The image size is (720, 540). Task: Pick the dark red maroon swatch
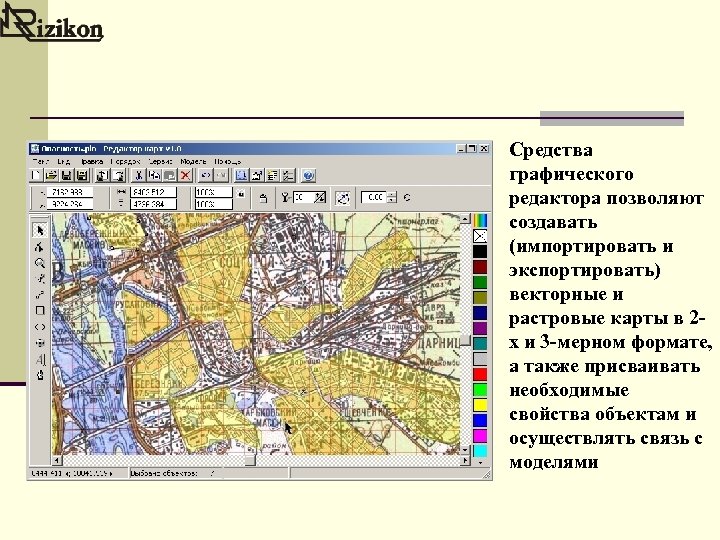coord(480,267)
